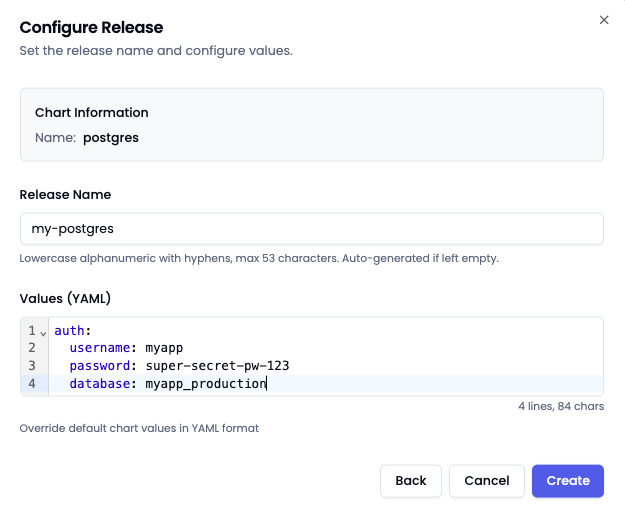Click the '4 lines, 84 chars' counter
Screen dimensions: 625x516
pyautogui.click(x=561, y=406)
